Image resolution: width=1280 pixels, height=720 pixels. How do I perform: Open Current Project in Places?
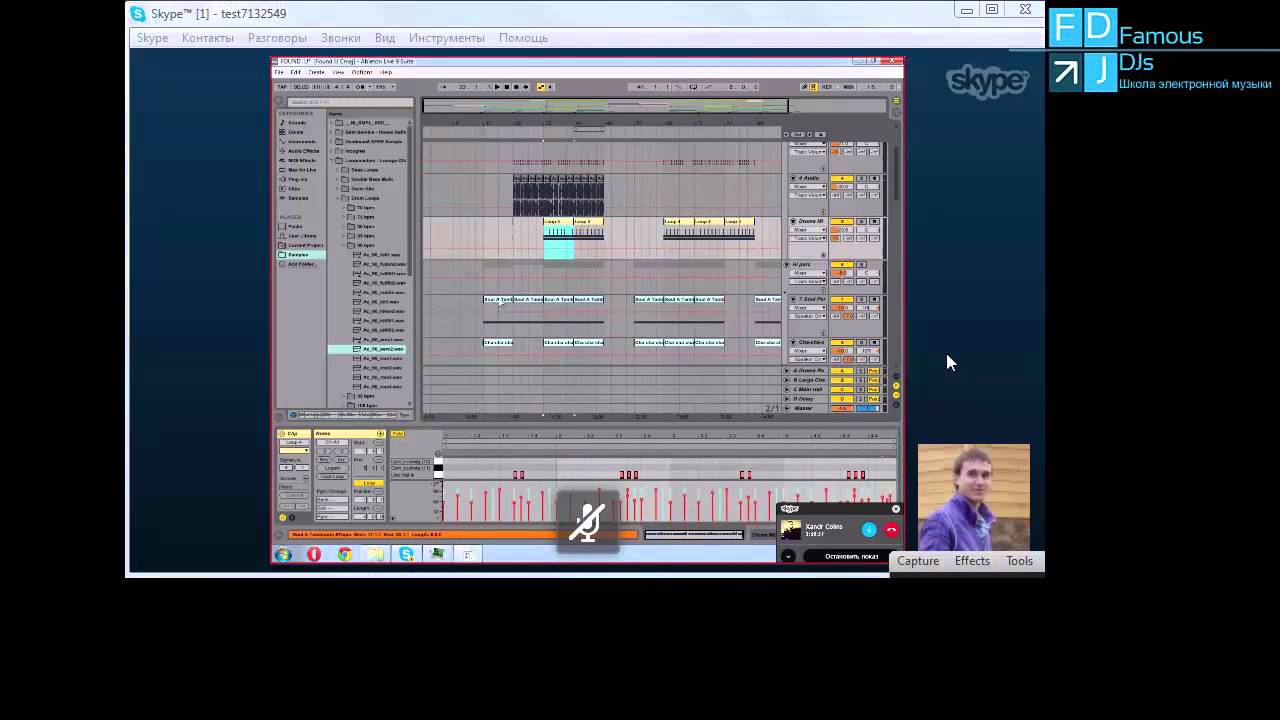point(301,245)
